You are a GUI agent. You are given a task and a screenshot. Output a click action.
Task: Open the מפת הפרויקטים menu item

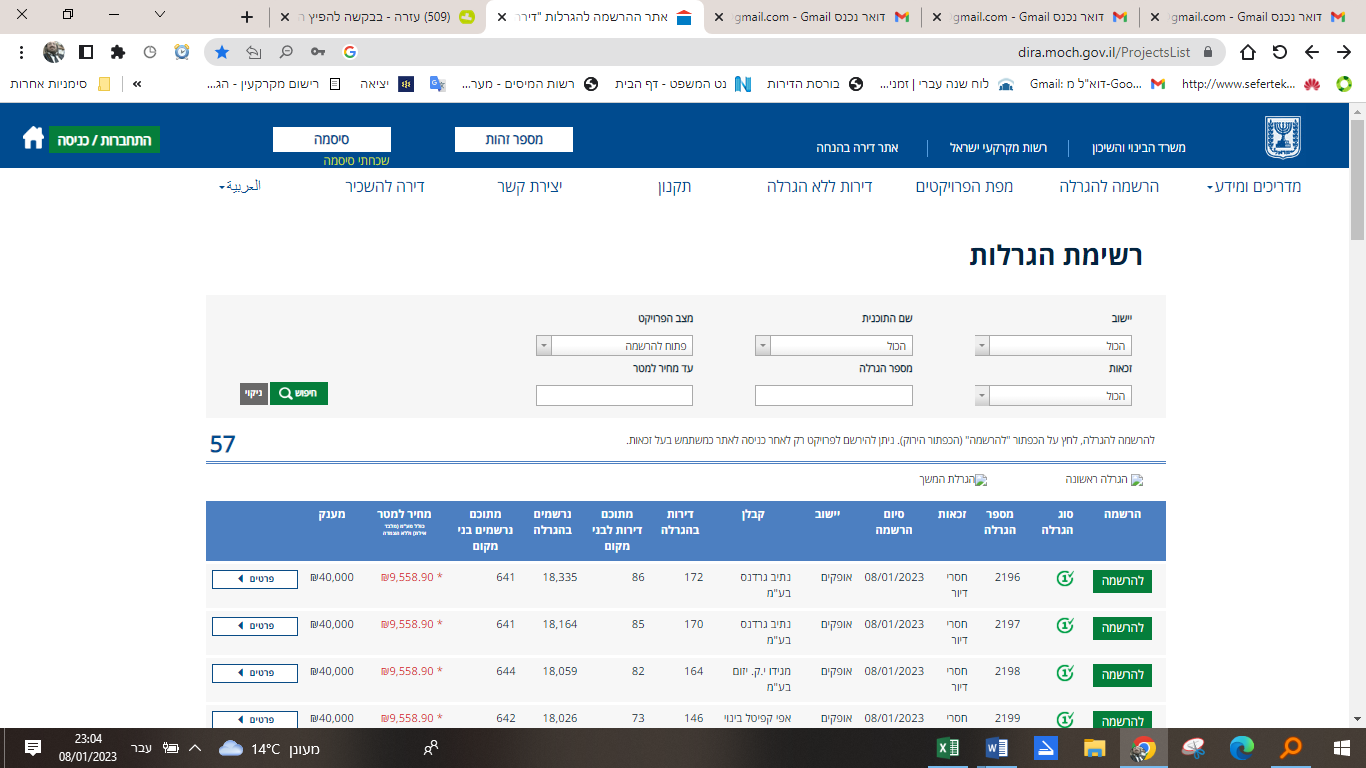pos(965,186)
